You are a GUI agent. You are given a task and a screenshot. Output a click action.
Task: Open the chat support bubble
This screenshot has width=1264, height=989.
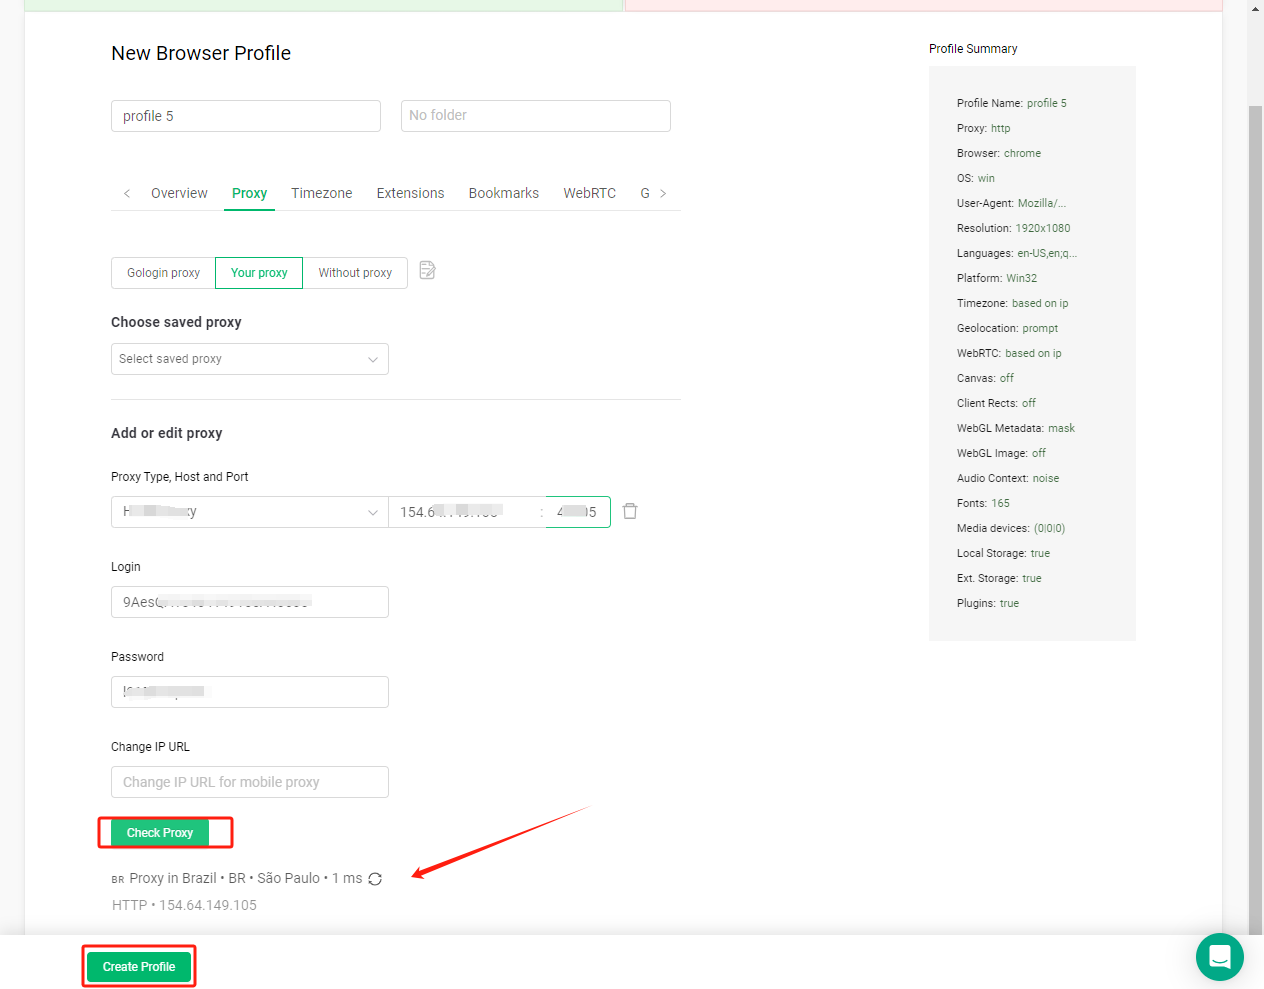coord(1219,957)
